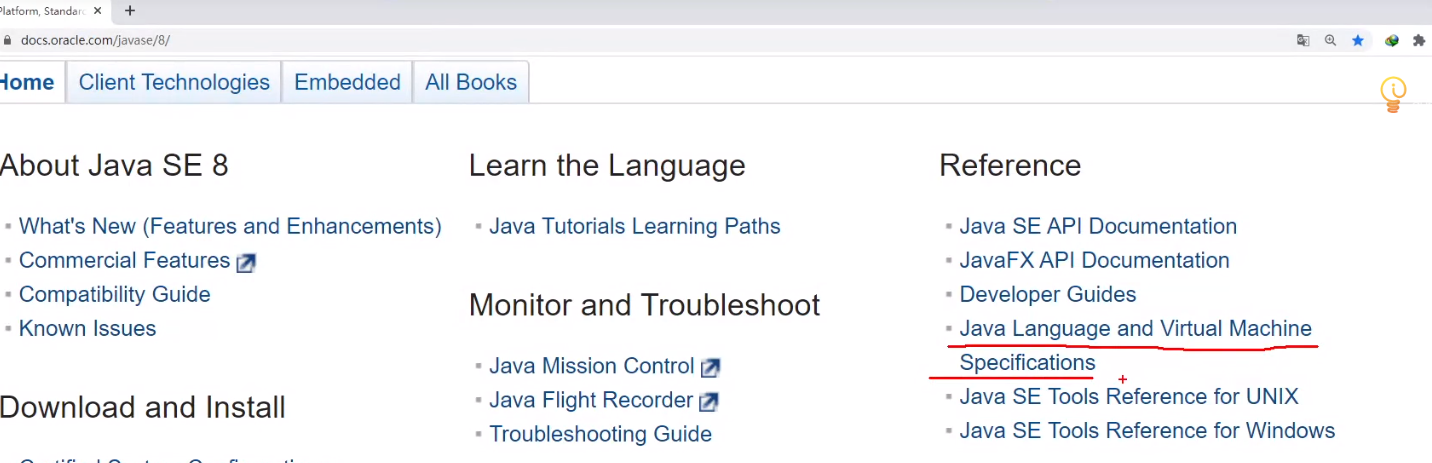Click the Download and Install heading
The height and width of the screenshot is (463, 1432).
pos(143,407)
